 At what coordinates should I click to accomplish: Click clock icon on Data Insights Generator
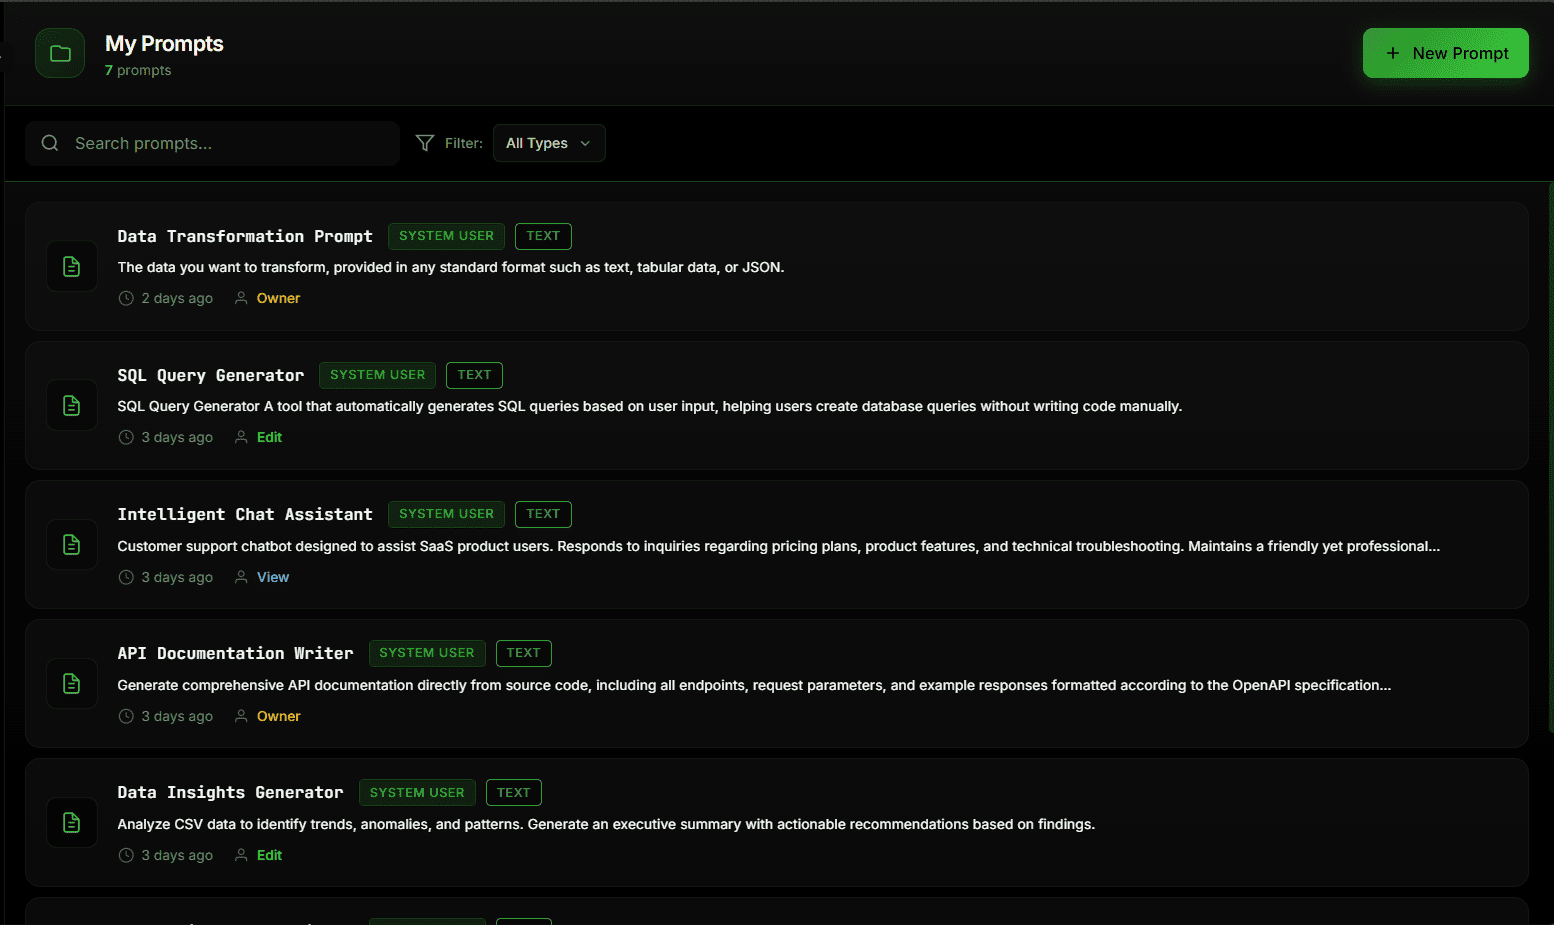point(126,855)
